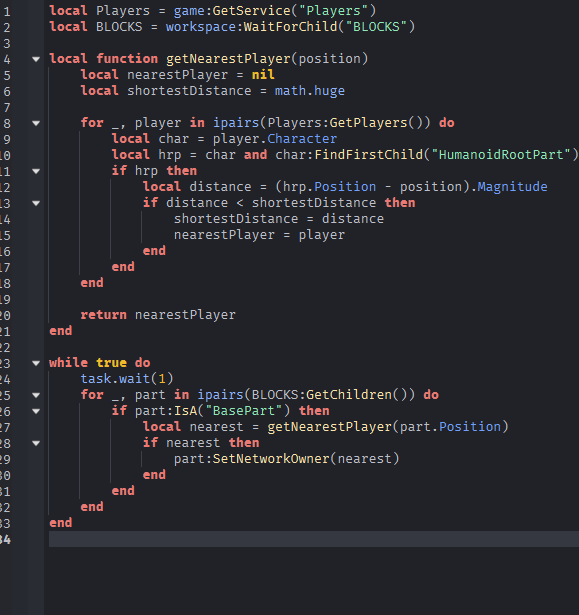Fold the 'if distance < shortestDistance' block
579x615 pixels.
pos(36,203)
